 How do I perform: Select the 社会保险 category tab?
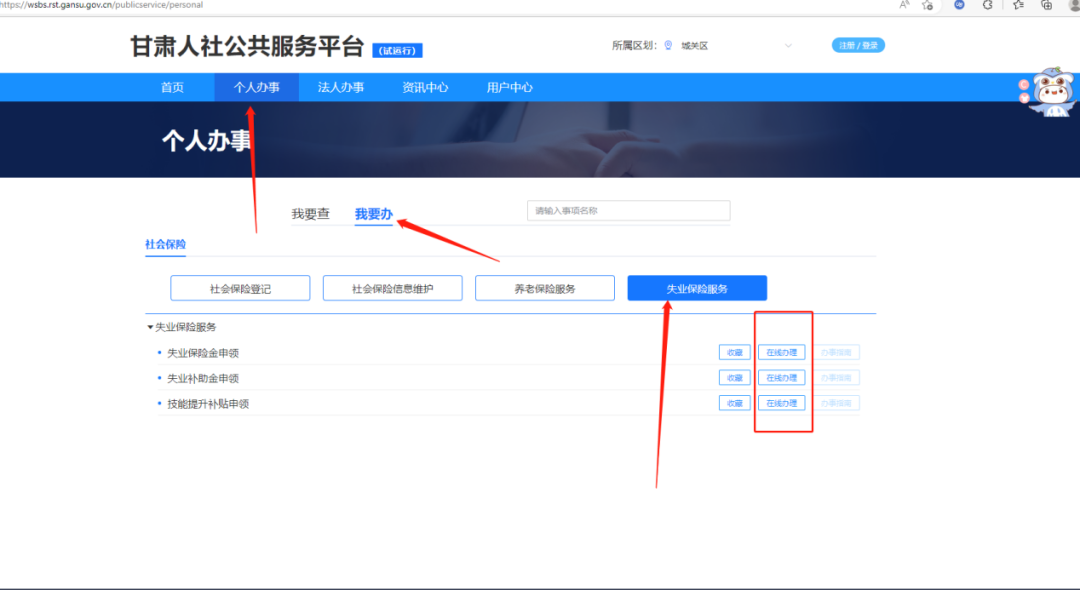(x=165, y=244)
